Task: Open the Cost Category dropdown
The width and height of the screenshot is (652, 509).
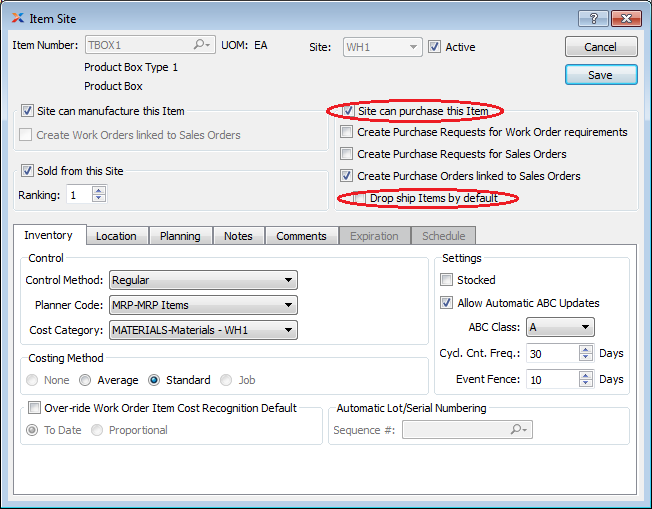Action: click(x=203, y=329)
